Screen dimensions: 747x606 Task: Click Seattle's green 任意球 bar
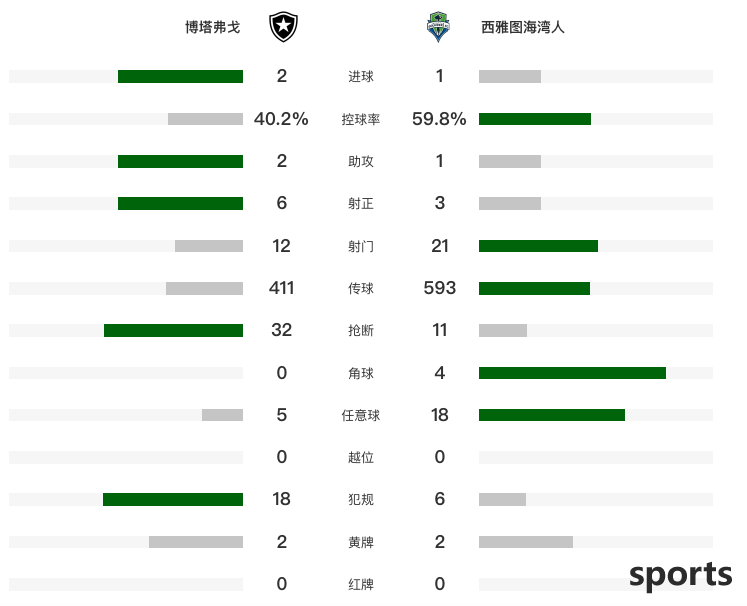click(x=552, y=415)
